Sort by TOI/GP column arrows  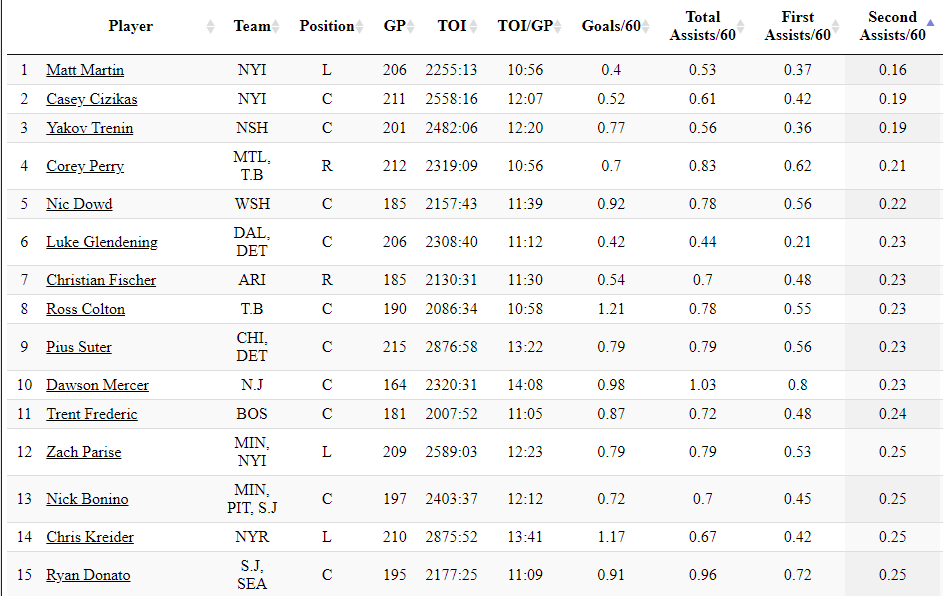coord(558,26)
